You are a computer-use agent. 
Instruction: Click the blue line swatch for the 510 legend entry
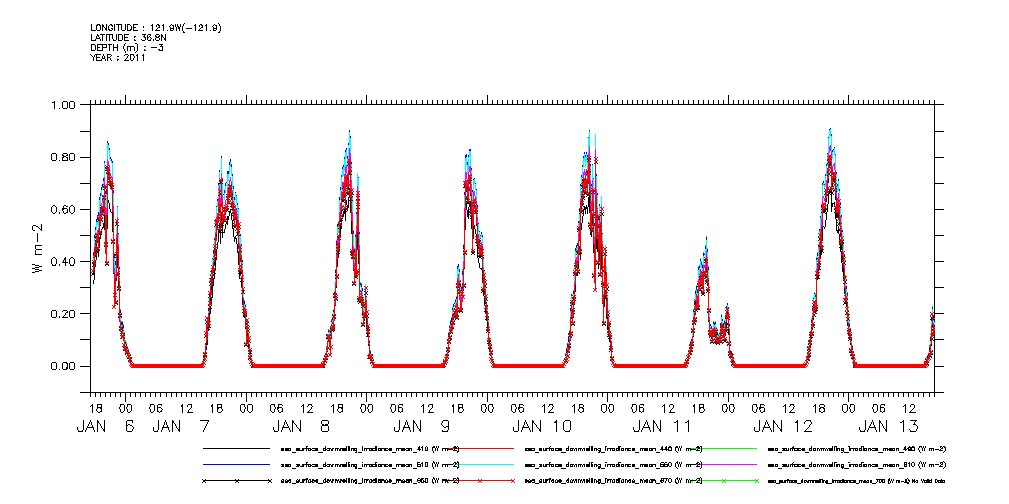(x=238, y=465)
